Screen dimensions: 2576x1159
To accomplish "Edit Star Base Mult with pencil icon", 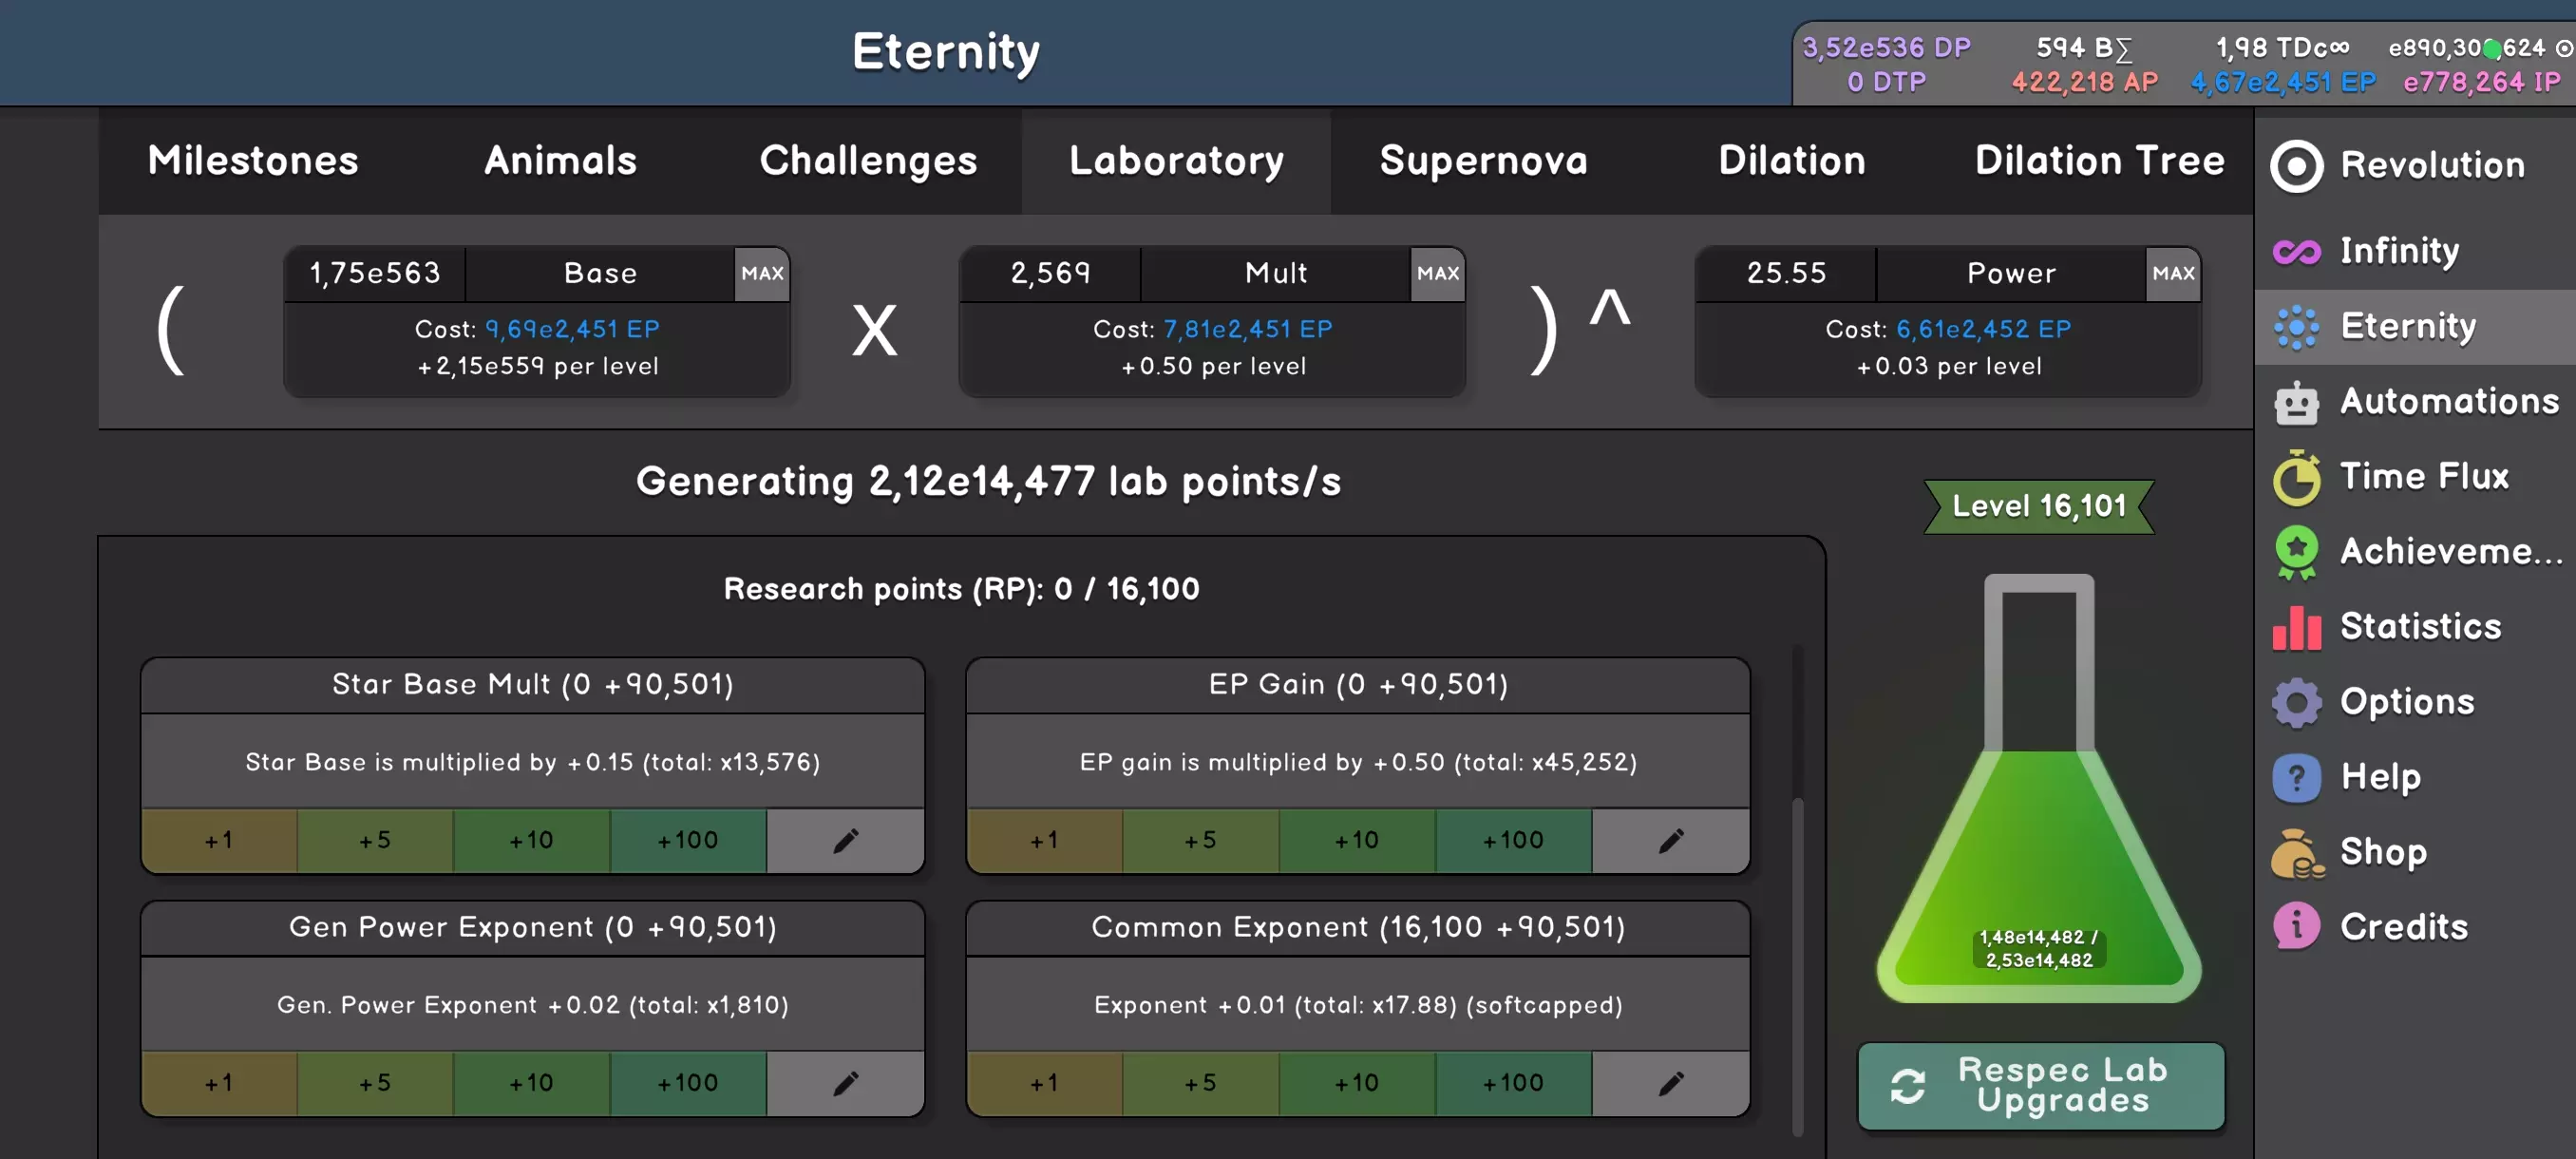I will (845, 841).
